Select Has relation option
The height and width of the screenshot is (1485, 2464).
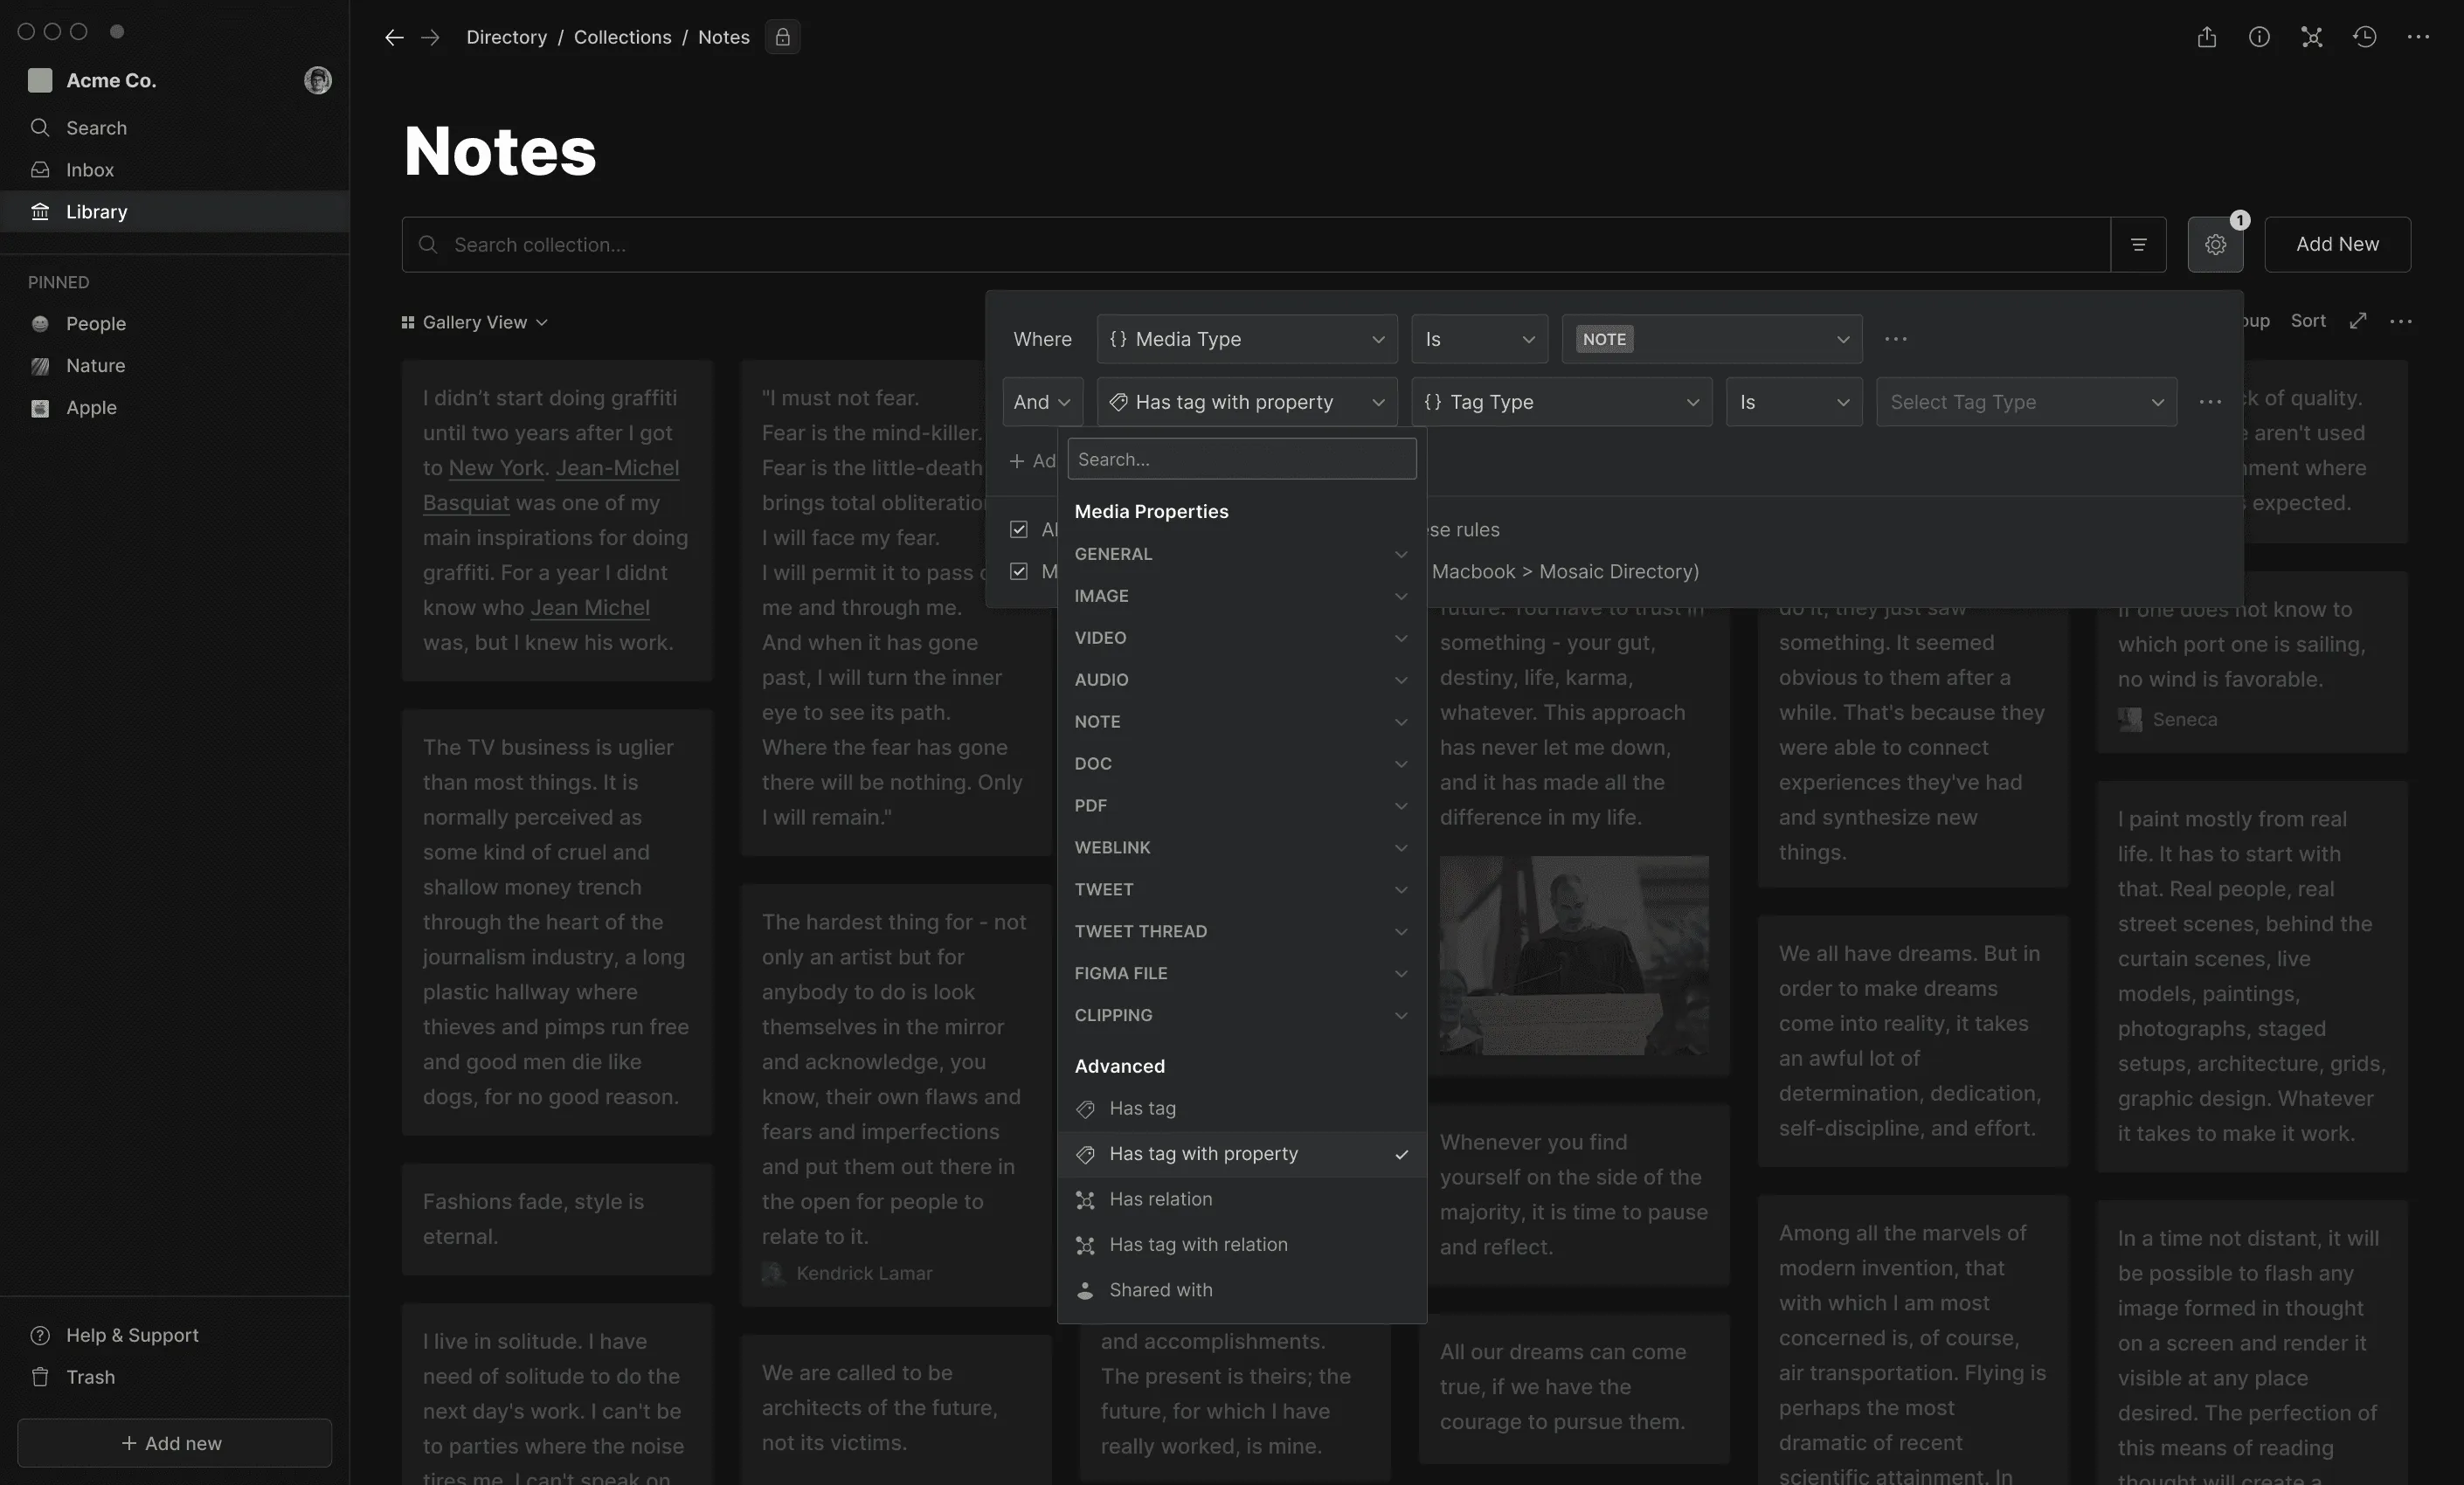pos(1241,1200)
